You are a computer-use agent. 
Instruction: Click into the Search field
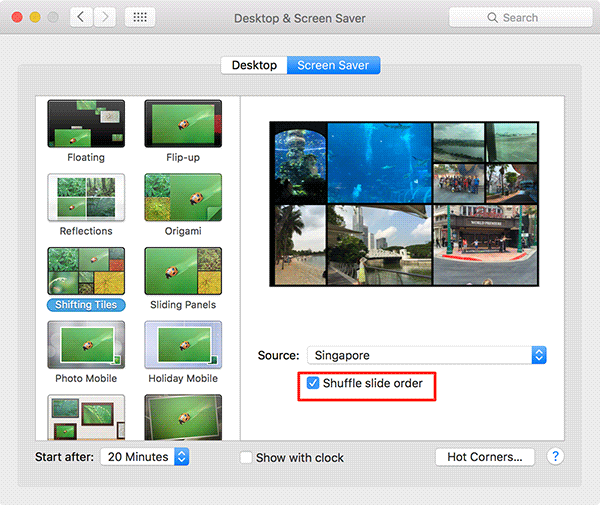coord(520,18)
